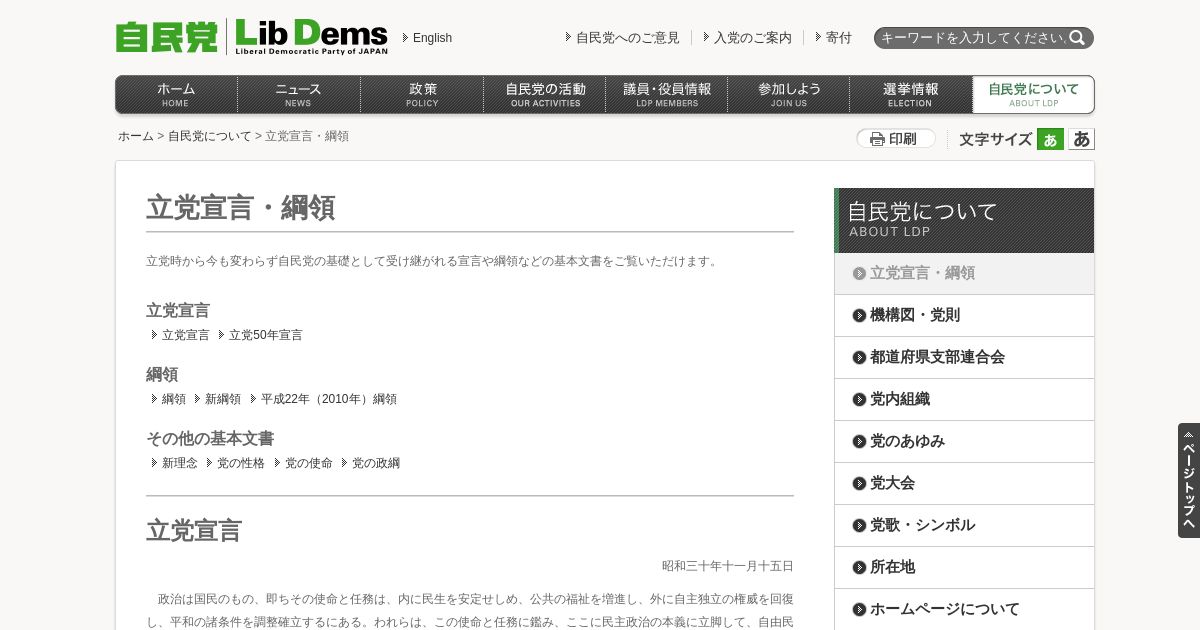1200x630 pixels.
Task: Select the small green あ text size
Action: click(x=1050, y=139)
